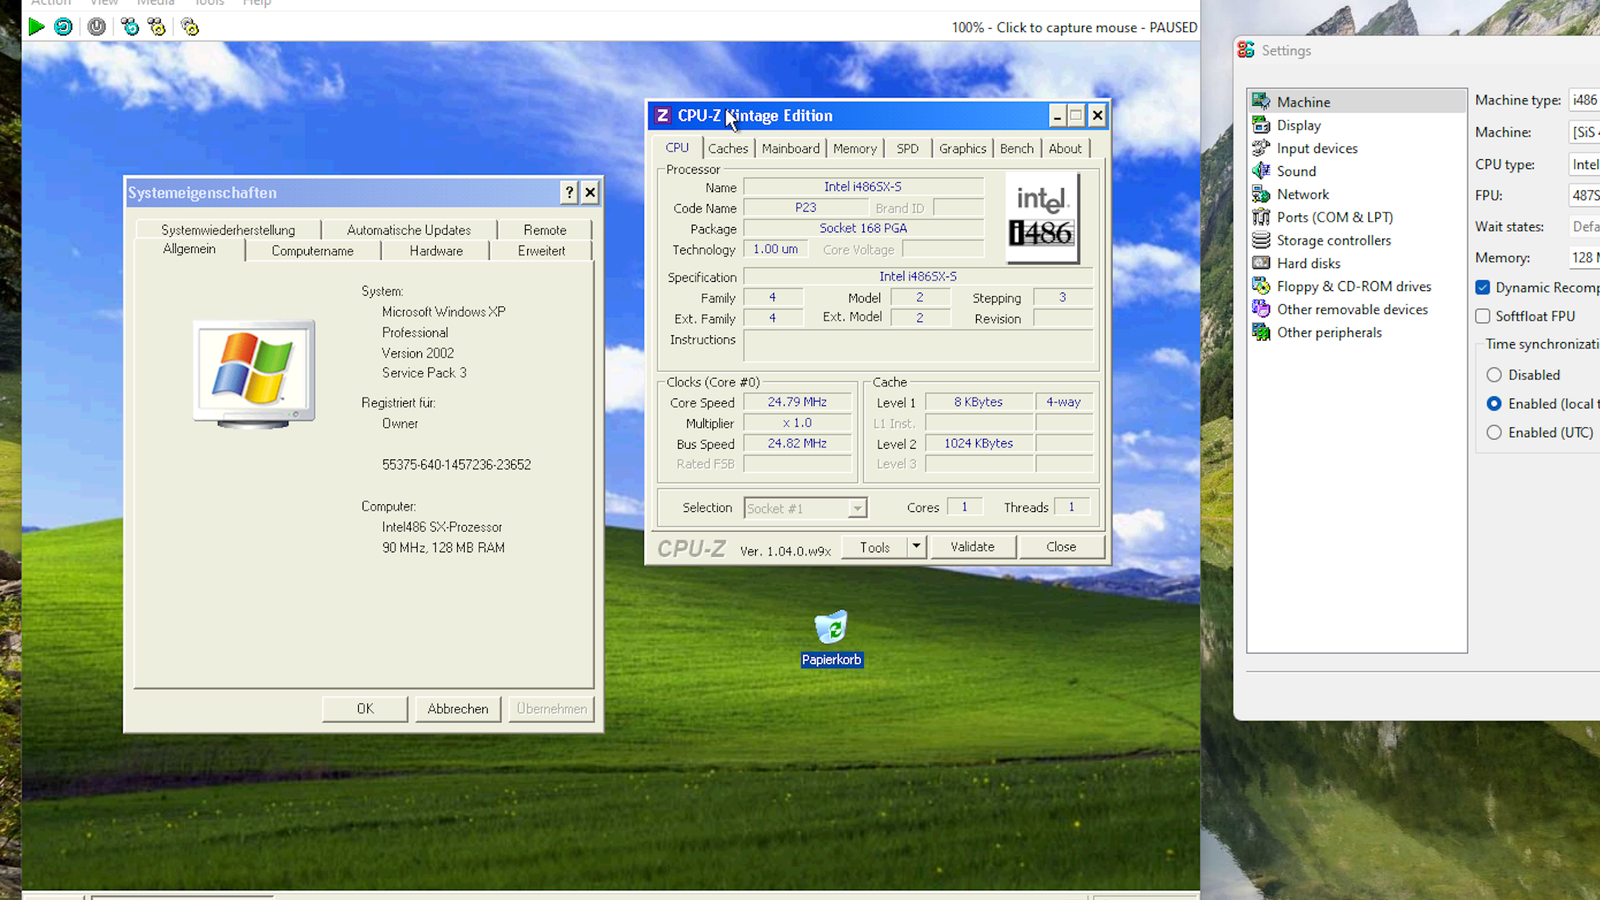
Task: Switch to the Caches tab in CPU-Z
Action: pos(728,148)
